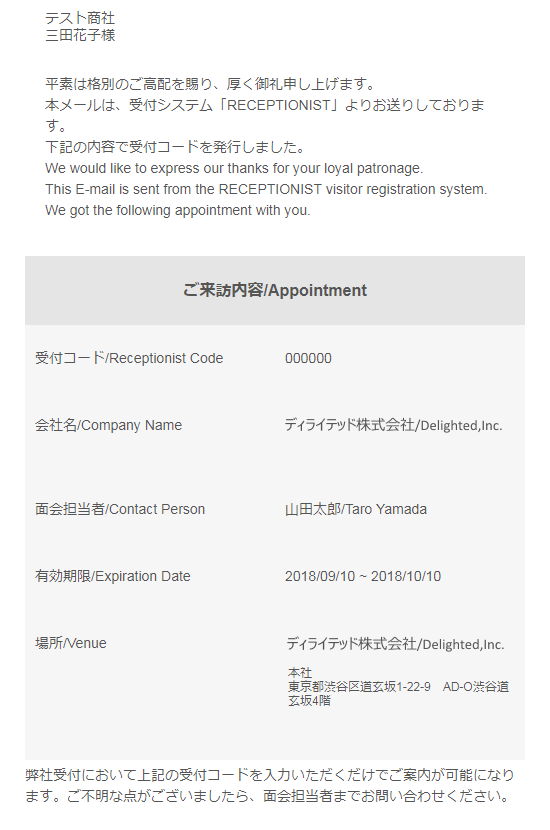Click 'This E-mail is sent from' sentence
The image size is (550, 830).
pos(266,189)
